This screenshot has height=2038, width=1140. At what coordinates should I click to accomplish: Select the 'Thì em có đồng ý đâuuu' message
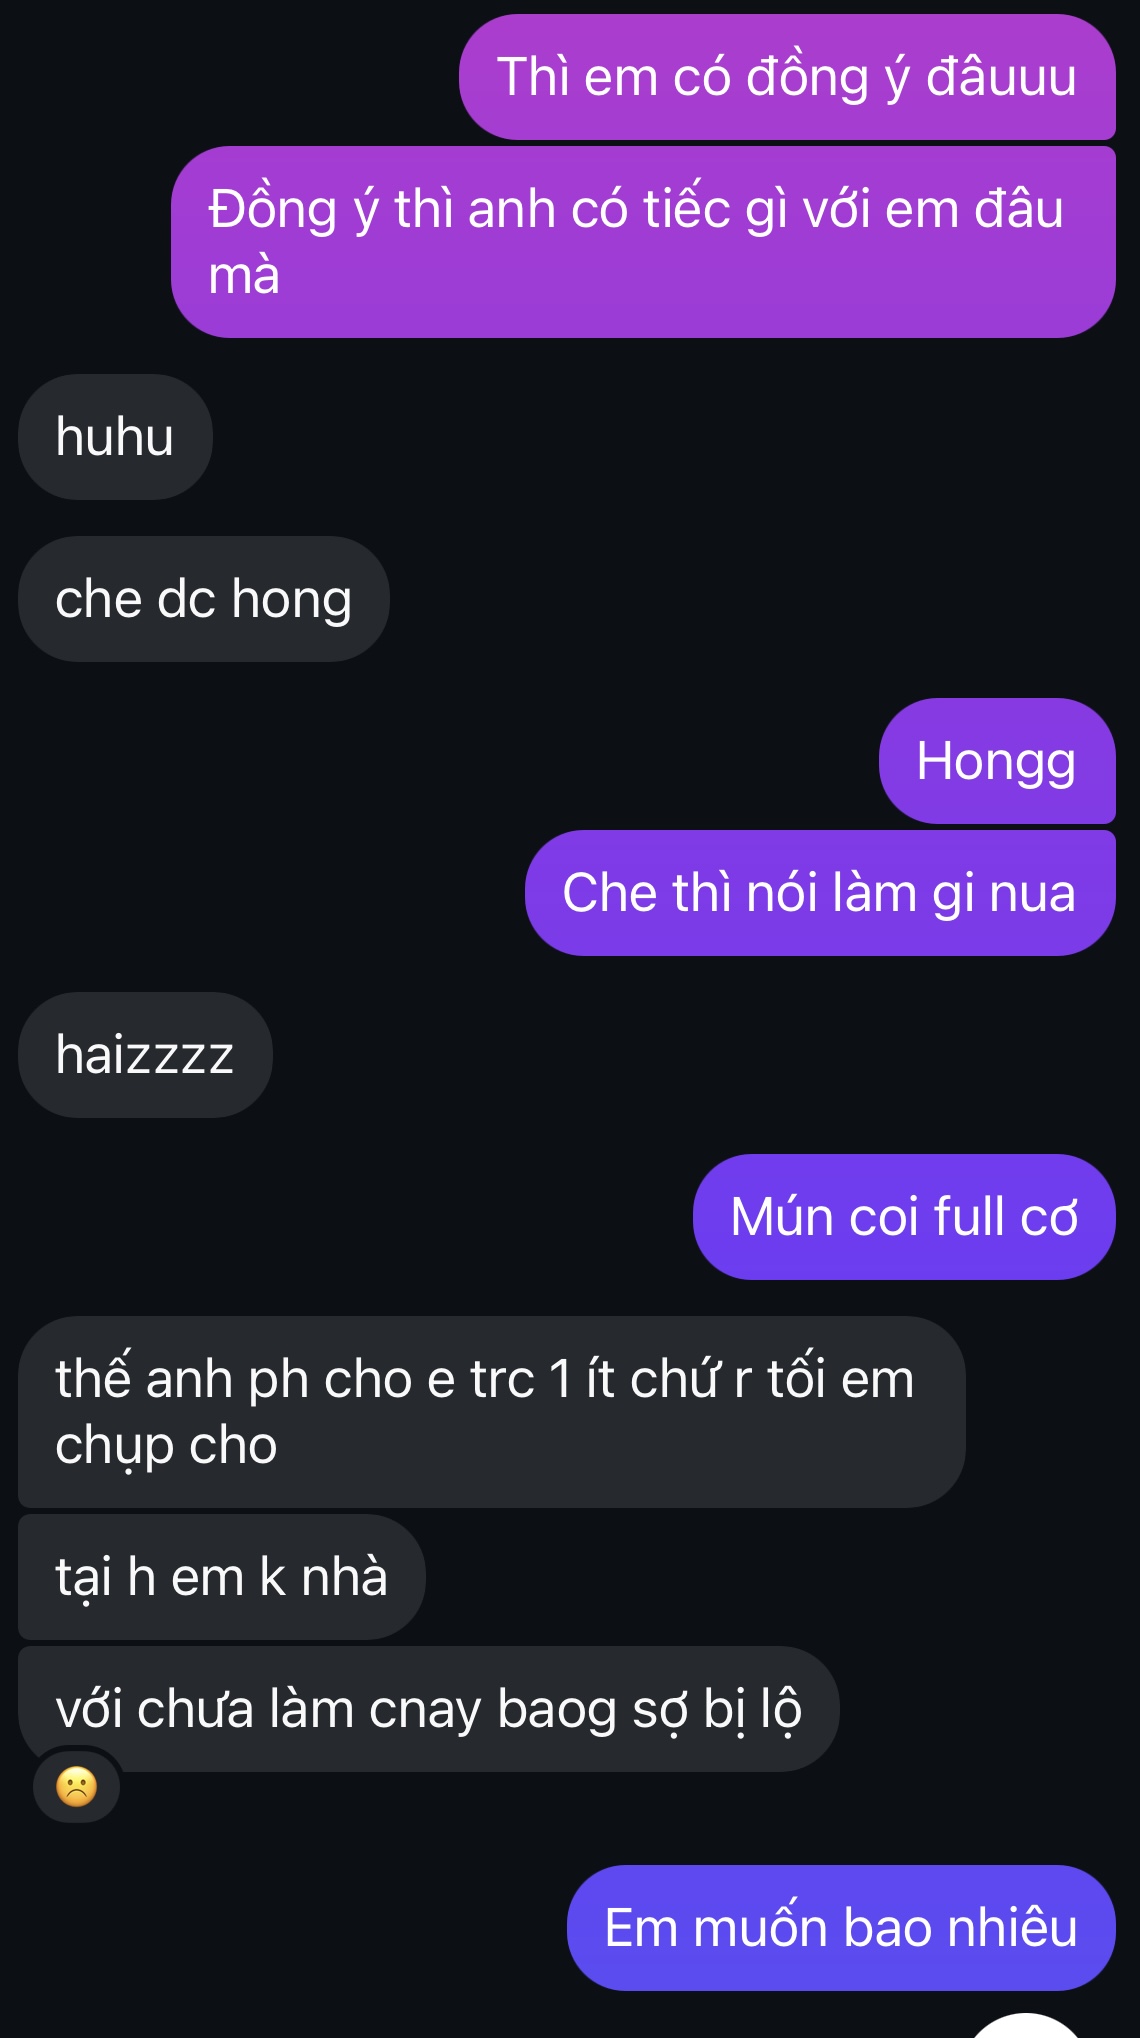click(787, 77)
